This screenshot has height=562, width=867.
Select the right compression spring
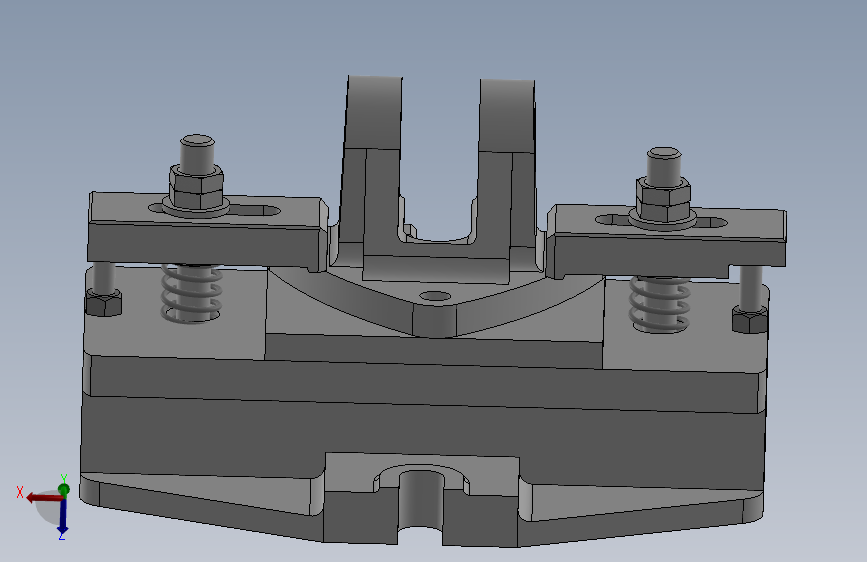tap(660, 304)
